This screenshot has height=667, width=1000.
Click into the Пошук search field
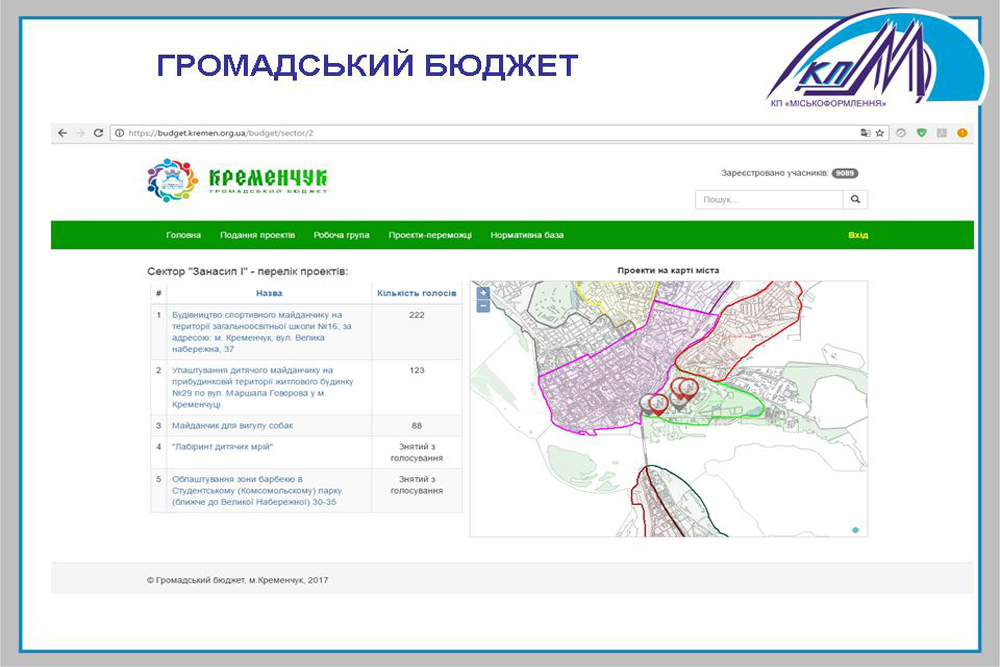point(769,200)
